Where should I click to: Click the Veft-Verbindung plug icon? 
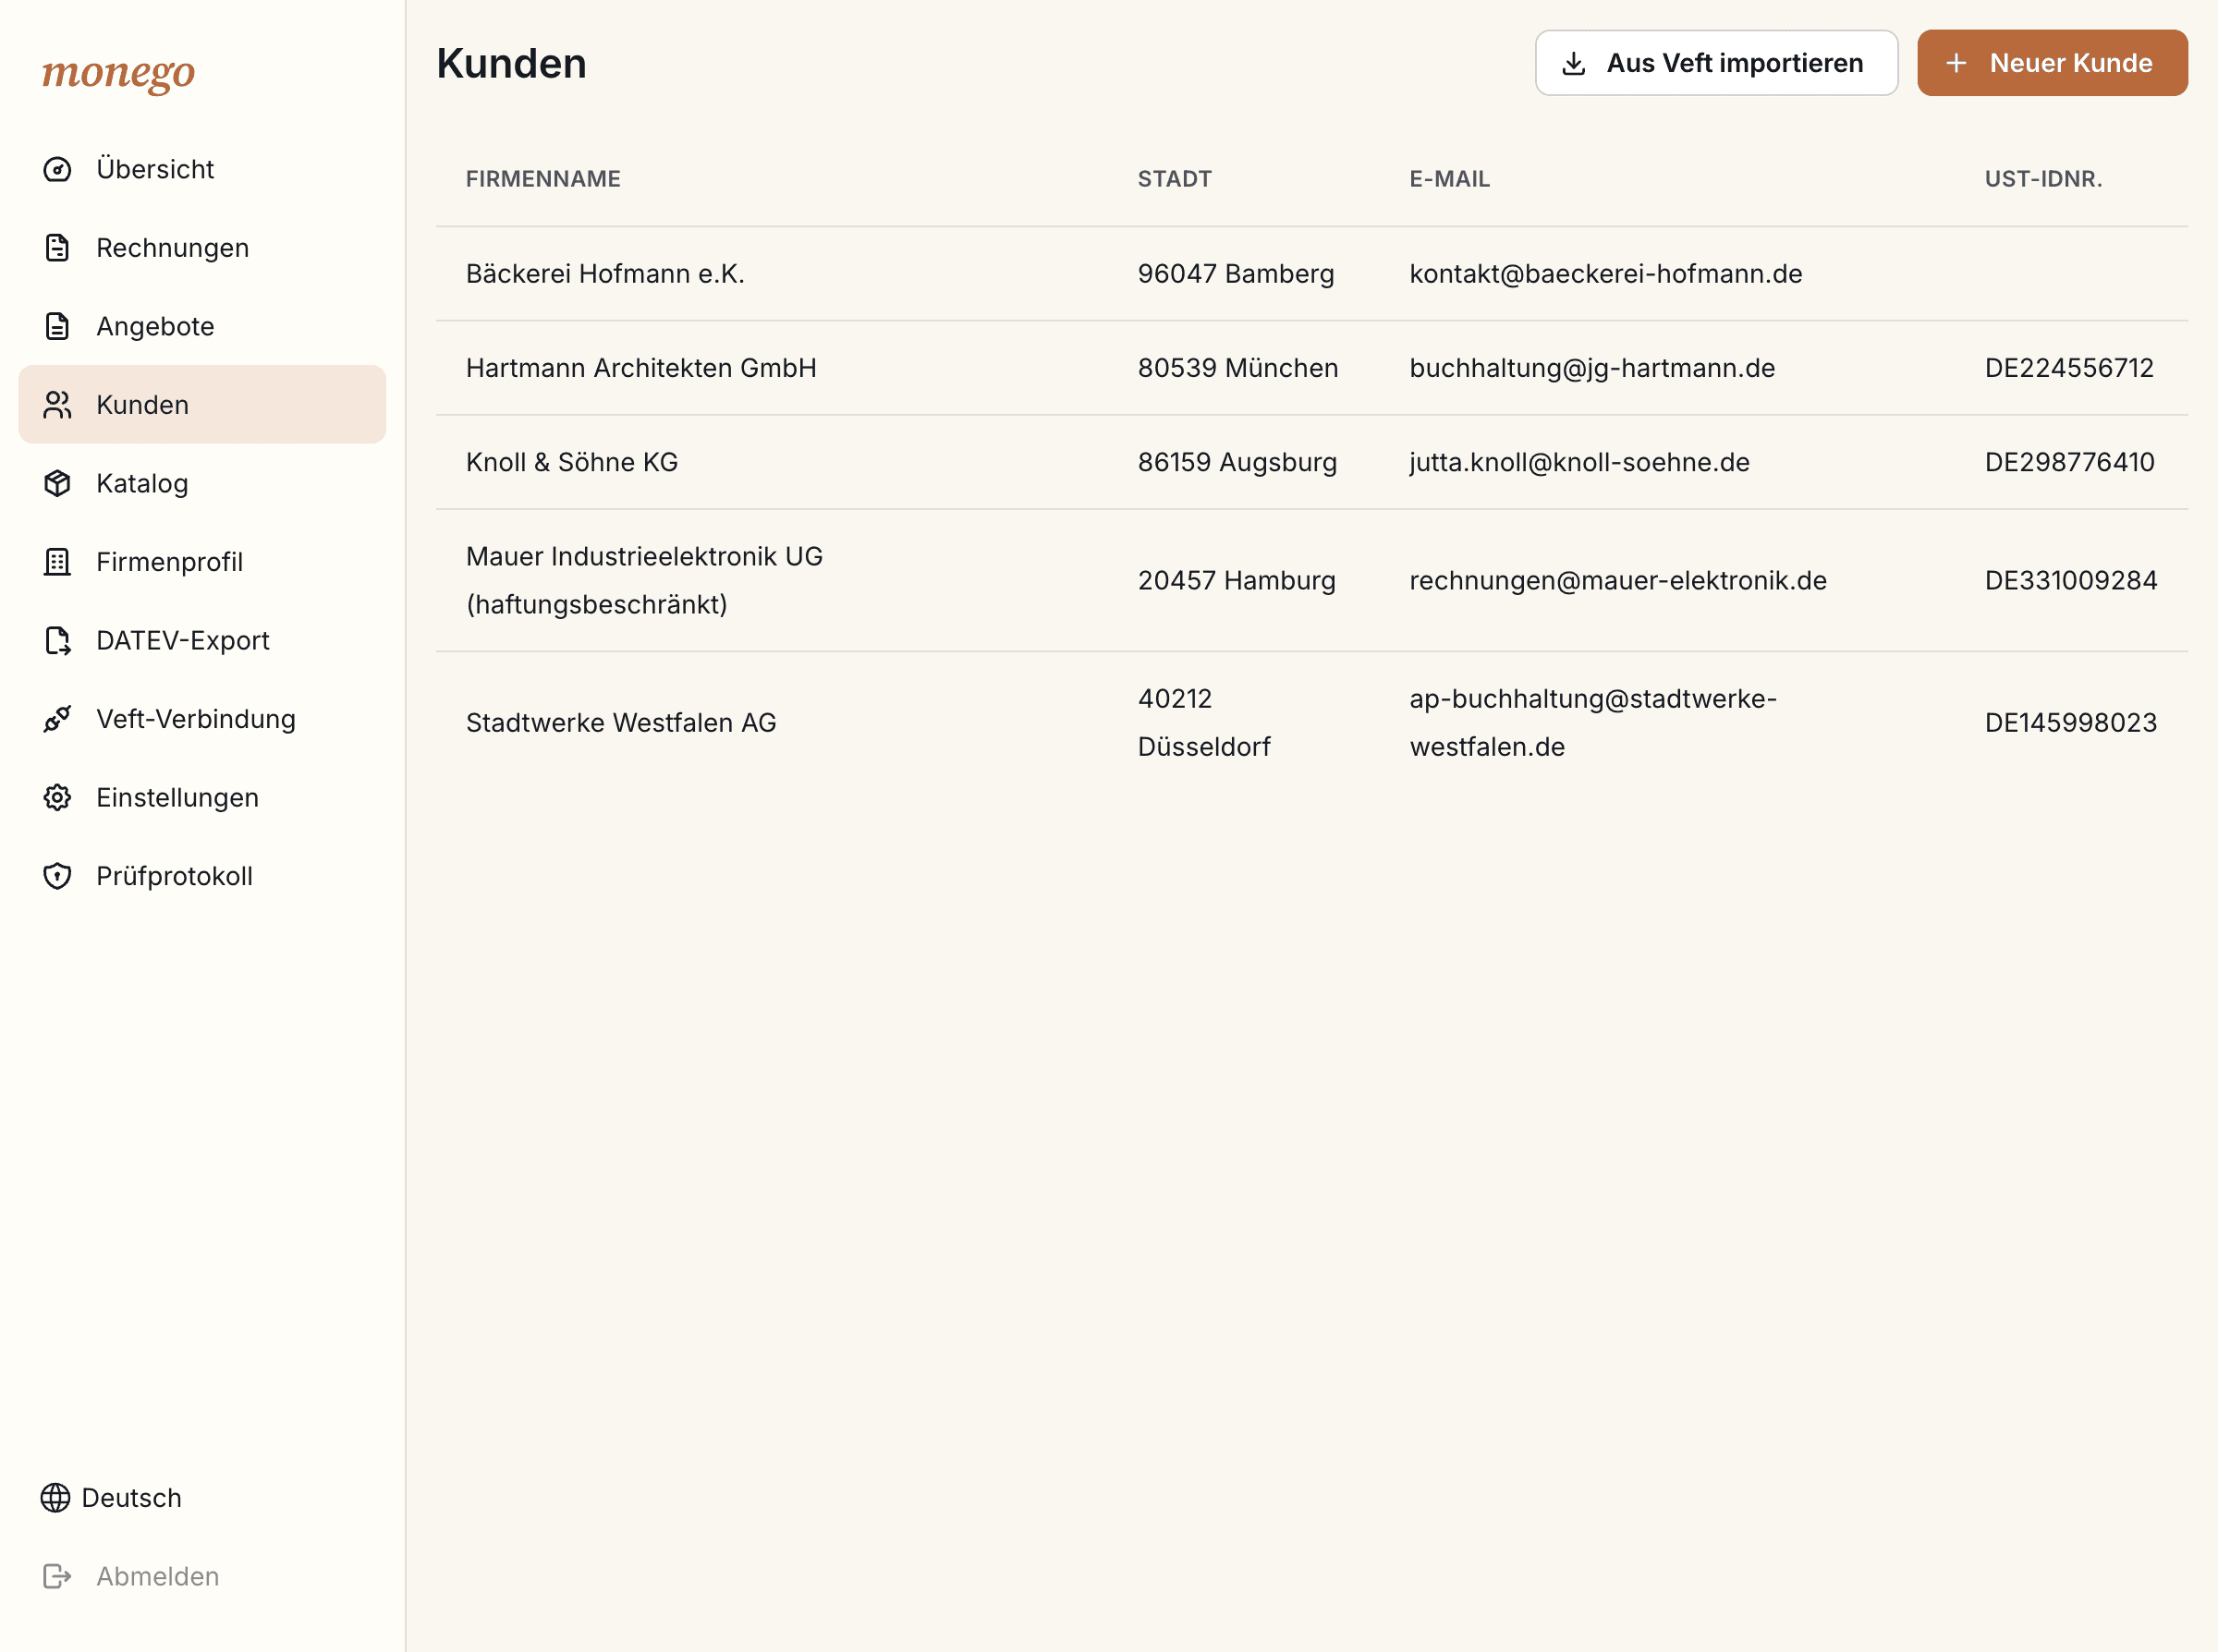[57, 719]
